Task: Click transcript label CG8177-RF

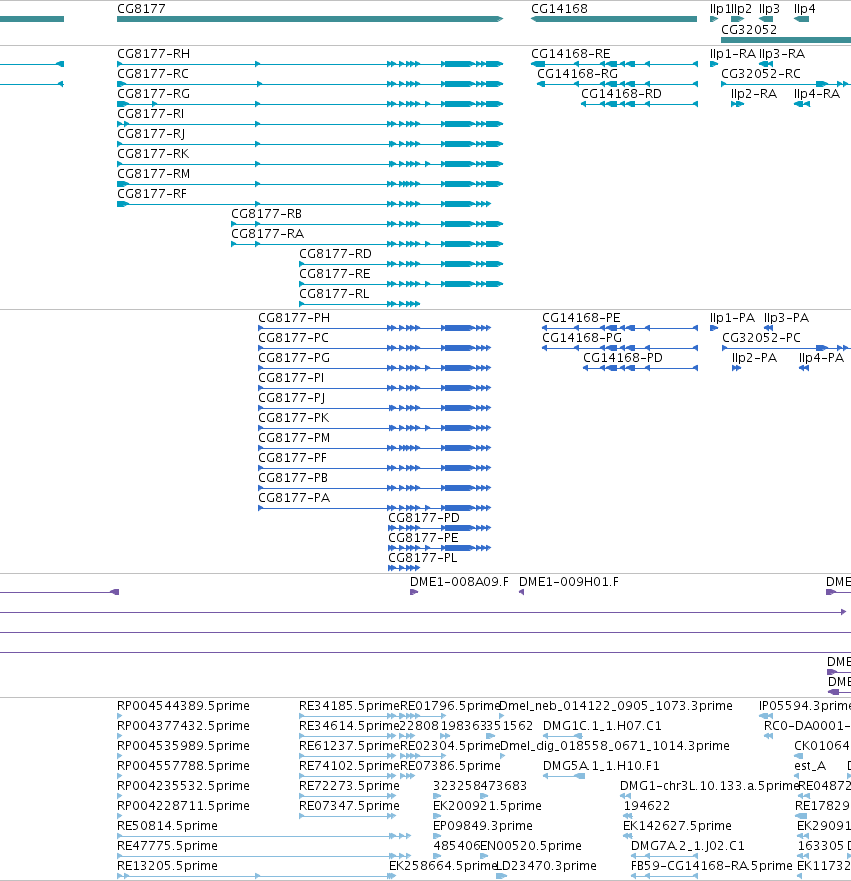Action: (152, 194)
